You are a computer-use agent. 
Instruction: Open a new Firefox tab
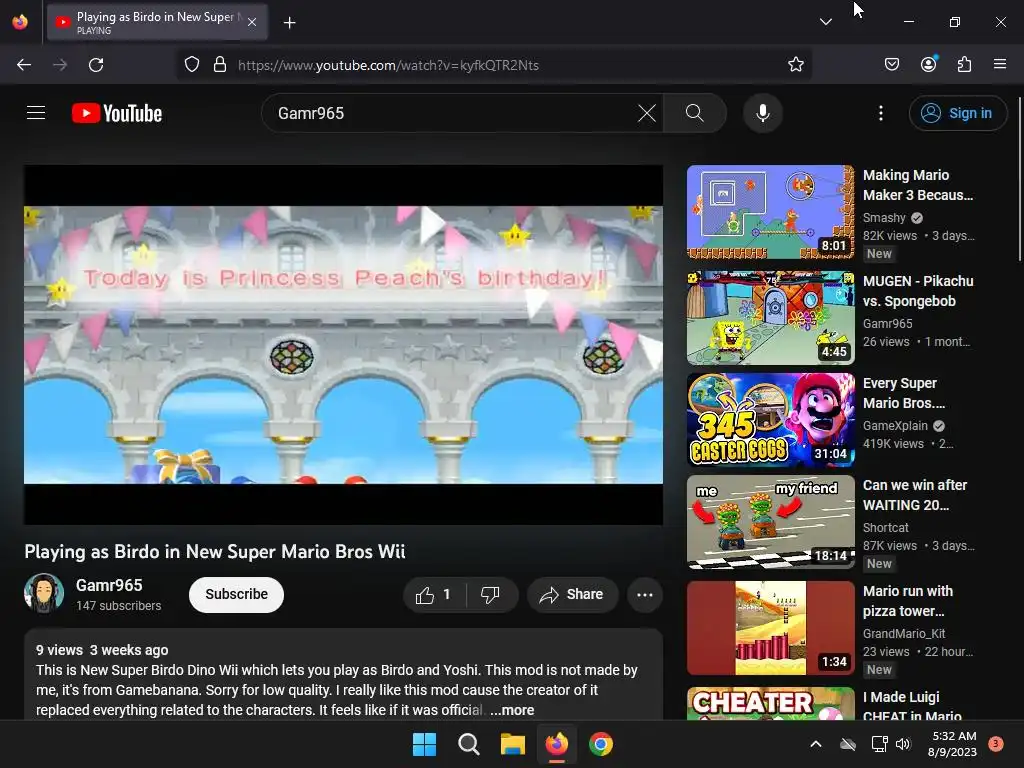[x=289, y=22]
